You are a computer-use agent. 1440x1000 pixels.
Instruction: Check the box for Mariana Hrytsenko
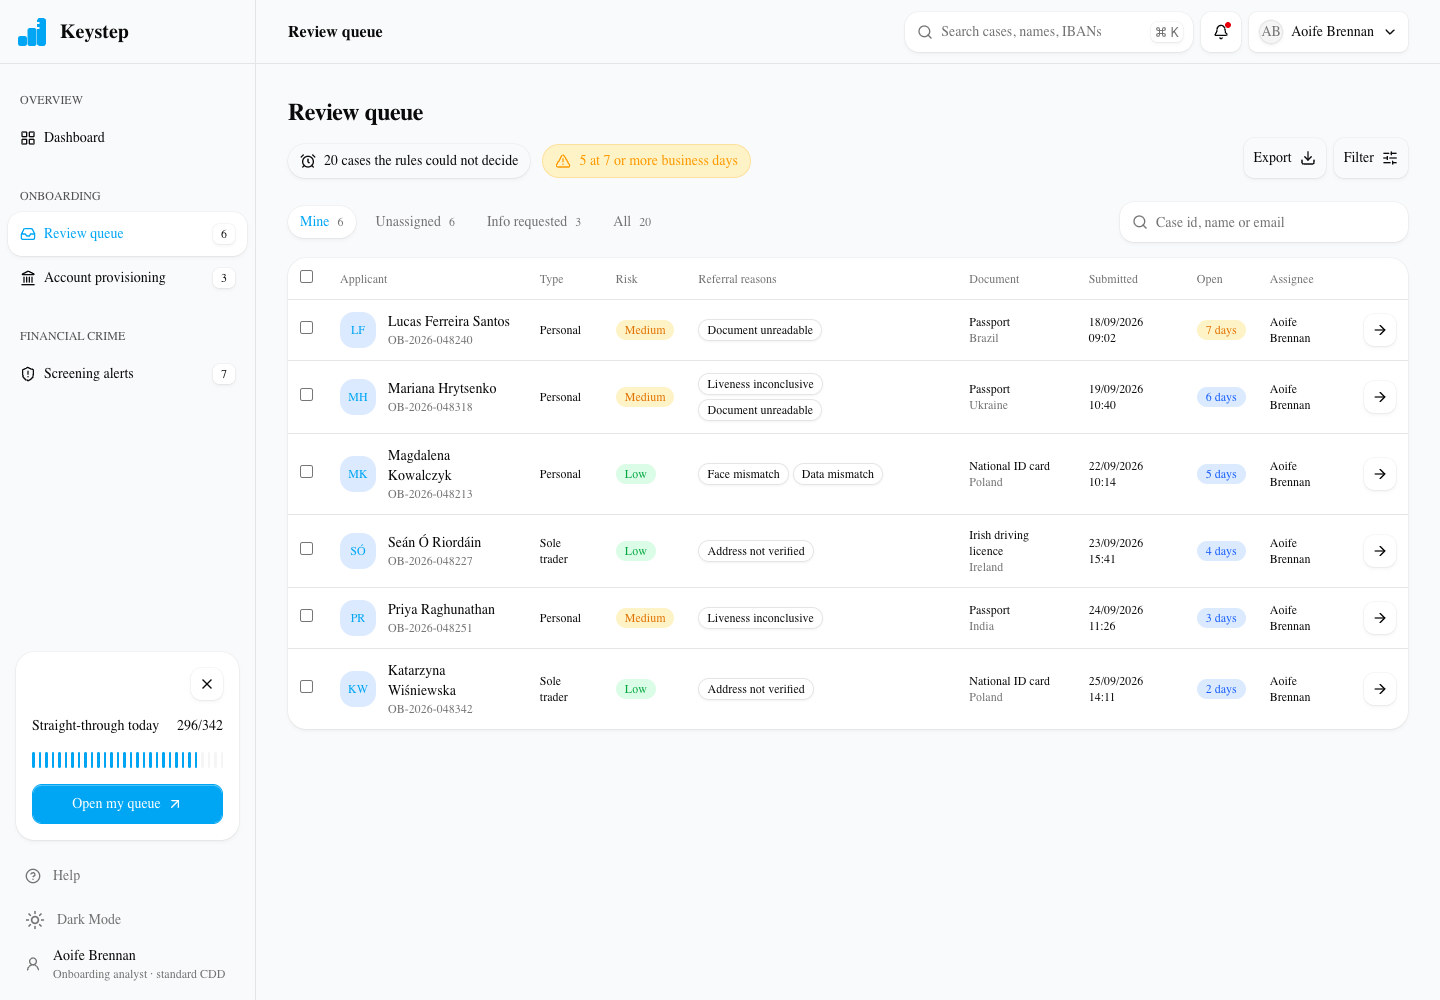coord(307,395)
